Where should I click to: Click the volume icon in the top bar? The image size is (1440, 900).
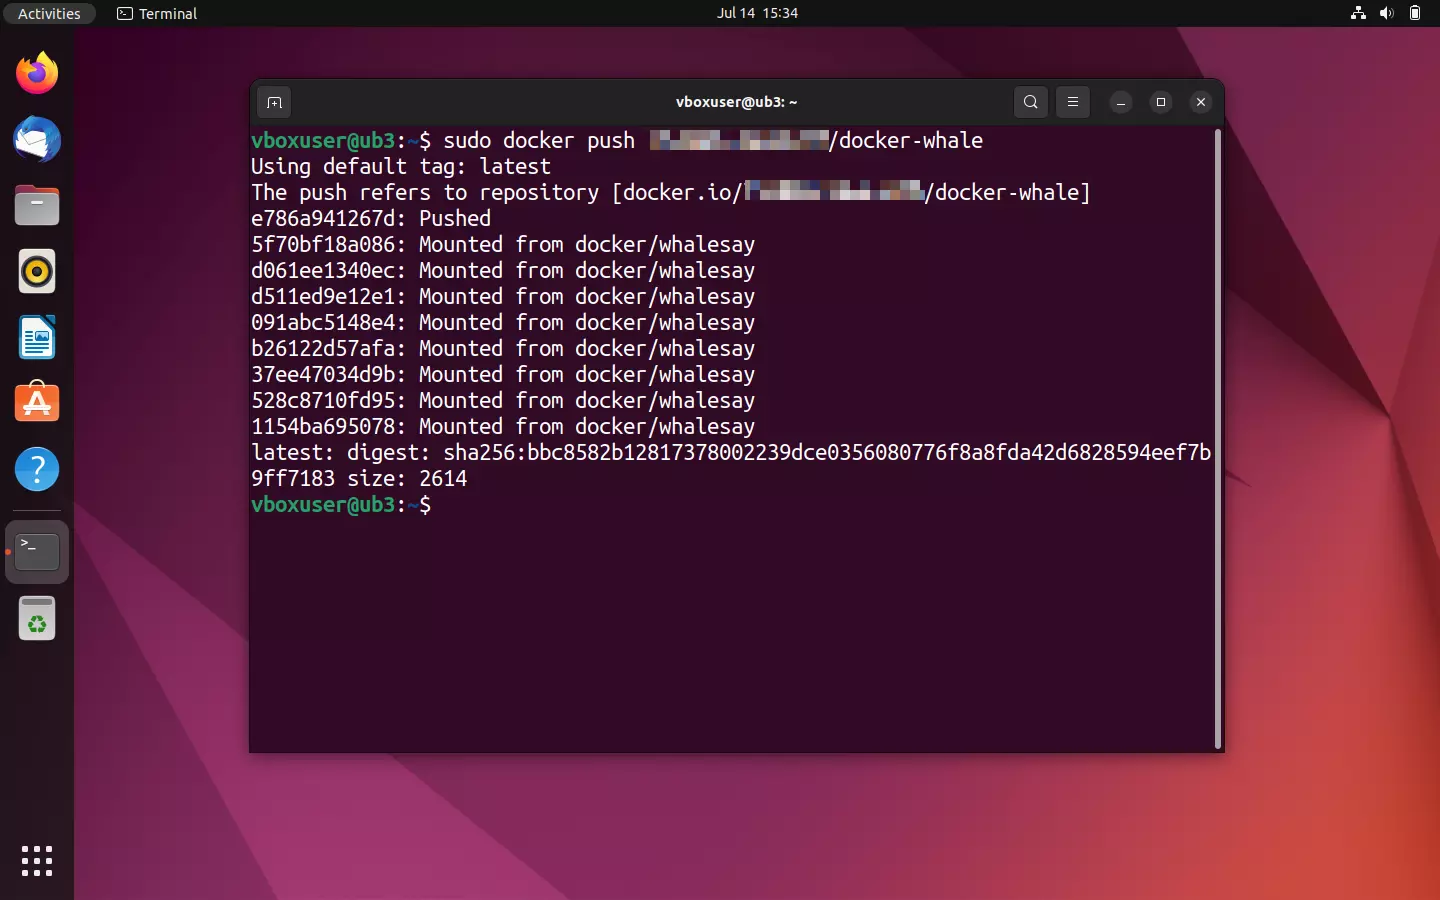(x=1386, y=13)
